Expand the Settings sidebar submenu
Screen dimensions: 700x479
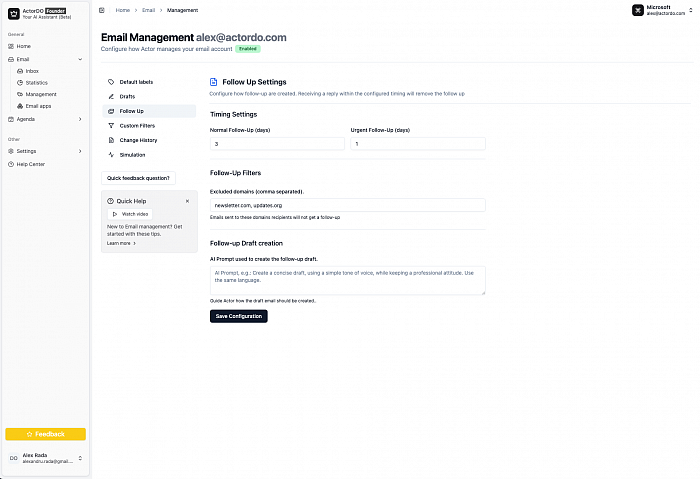pos(80,151)
